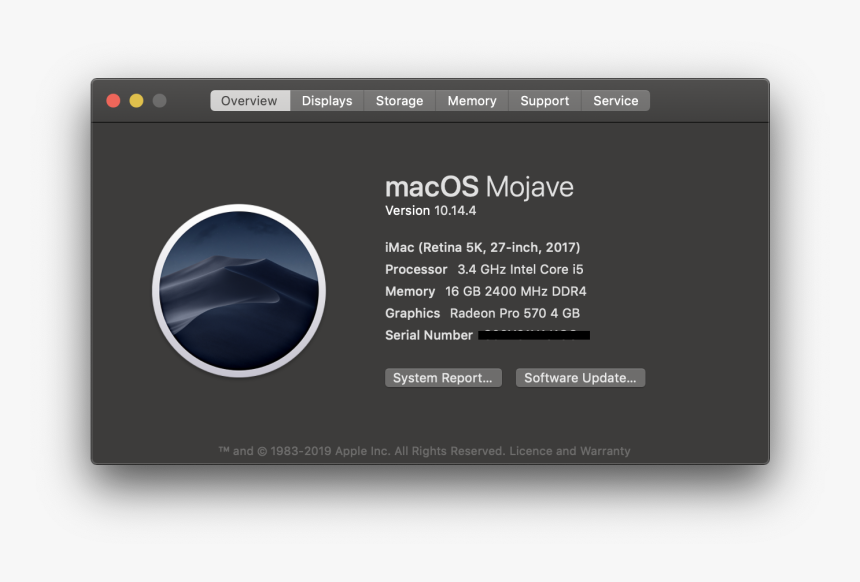Check for updates via Software Update...
Image resolution: width=860 pixels, height=582 pixels.
pos(580,378)
